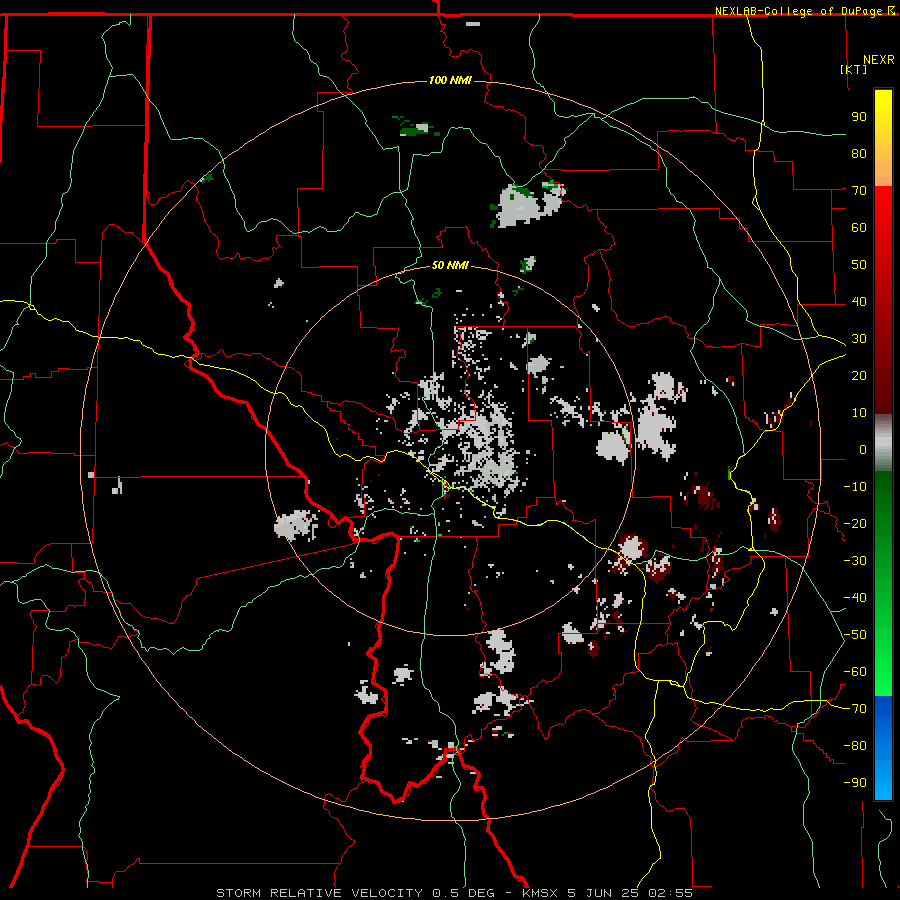Click the KMSX radar site identifier
This screenshot has height=900, width=900.
(x=540, y=893)
